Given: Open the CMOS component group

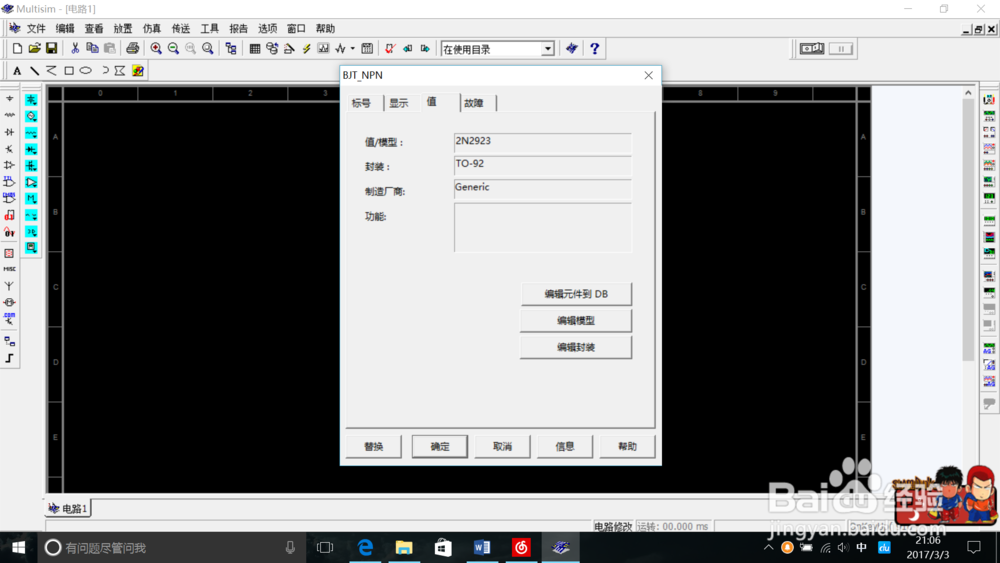Looking at the screenshot, I should (10, 198).
